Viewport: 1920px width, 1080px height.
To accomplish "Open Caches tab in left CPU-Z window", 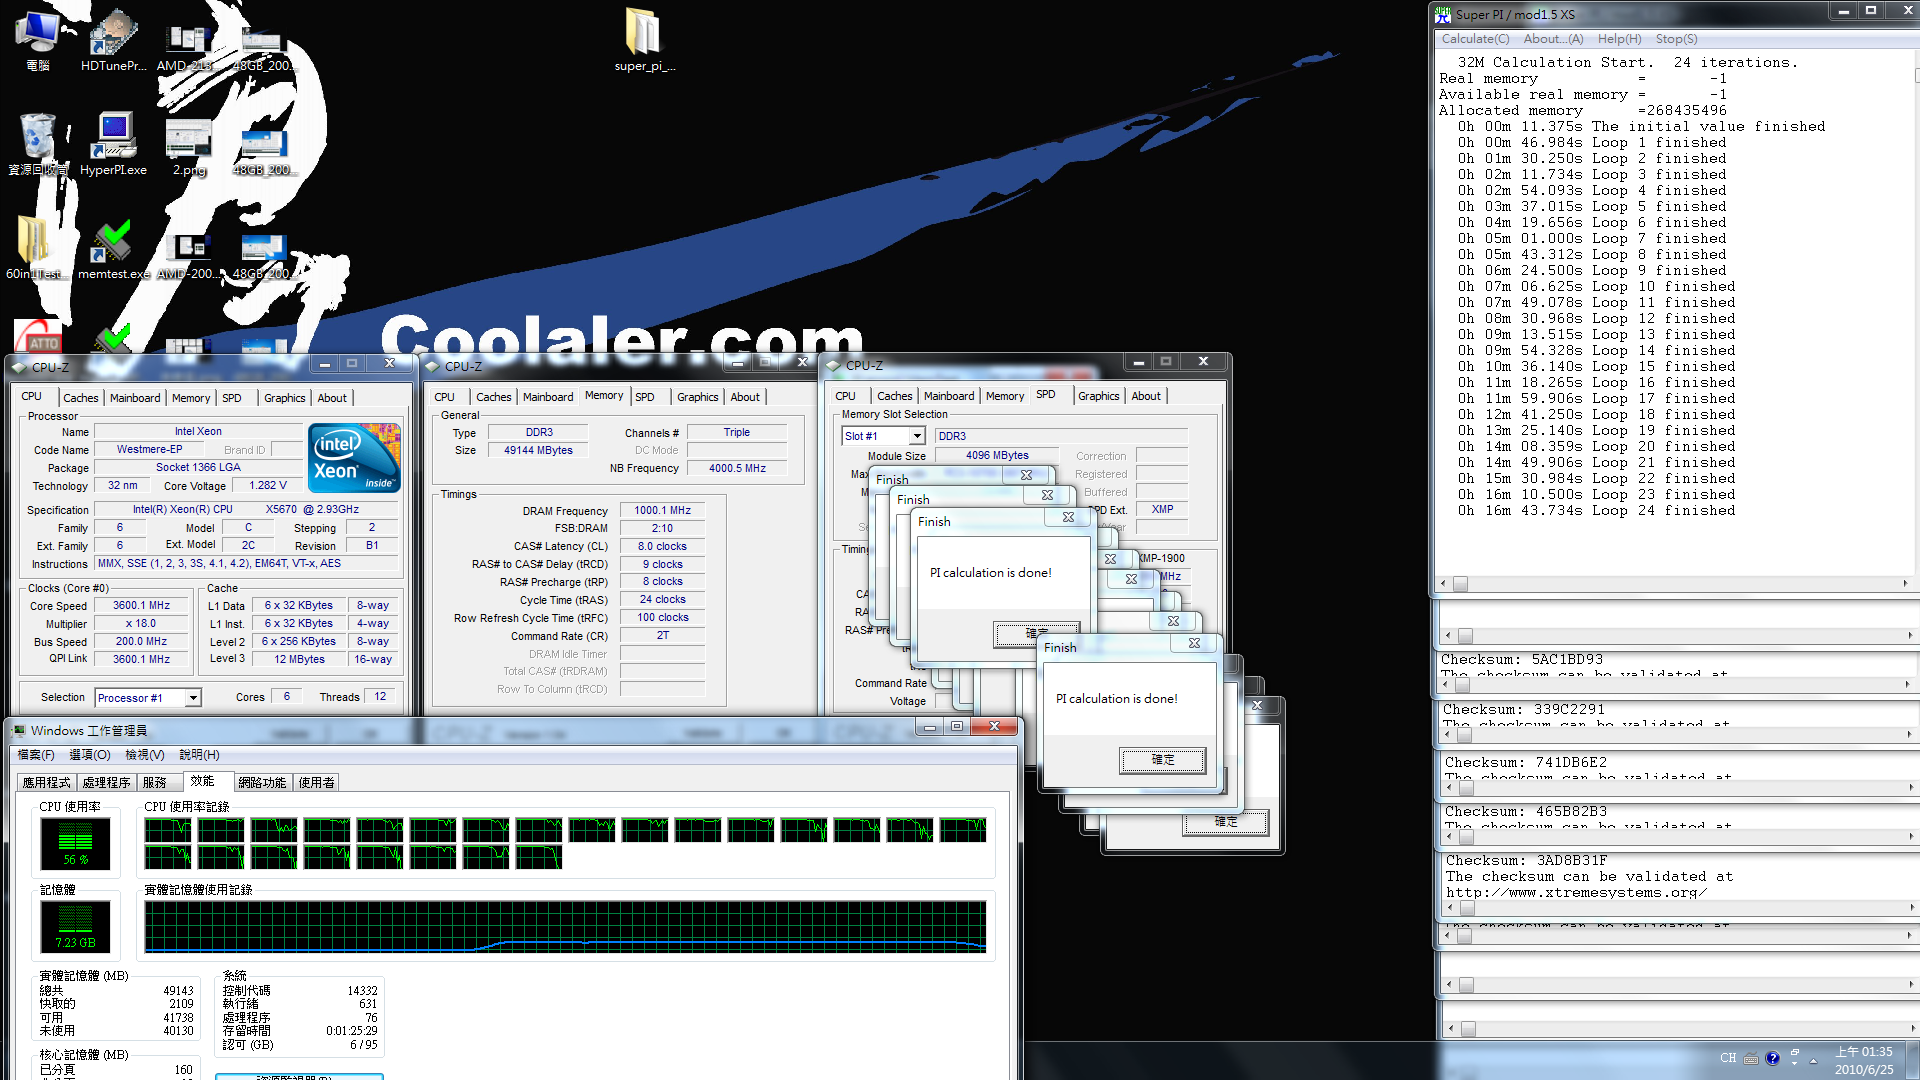I will coord(81,398).
